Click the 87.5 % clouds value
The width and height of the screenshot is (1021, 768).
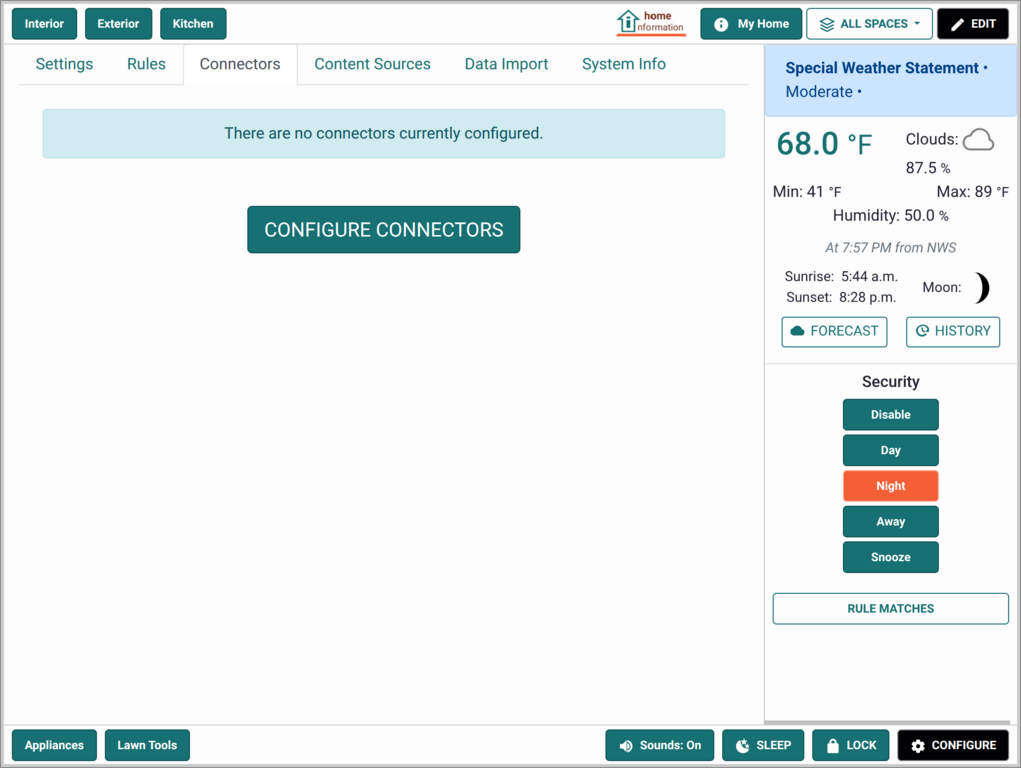coord(927,168)
